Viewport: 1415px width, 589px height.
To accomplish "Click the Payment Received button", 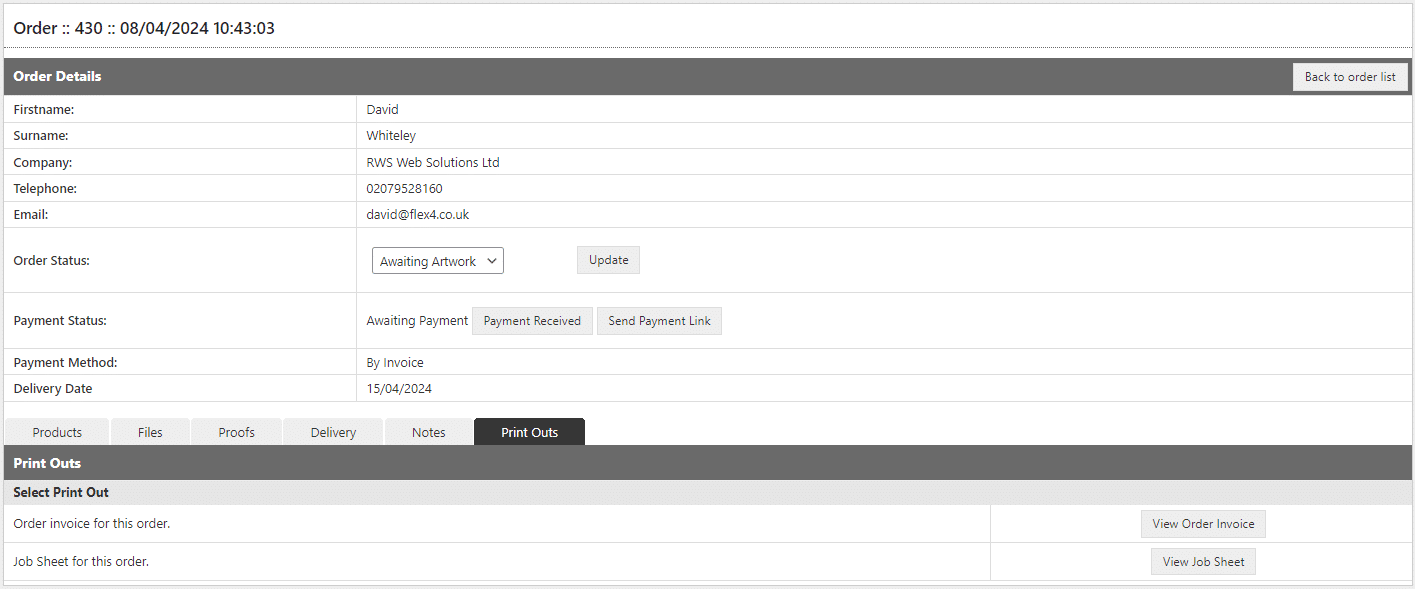I will tap(532, 320).
